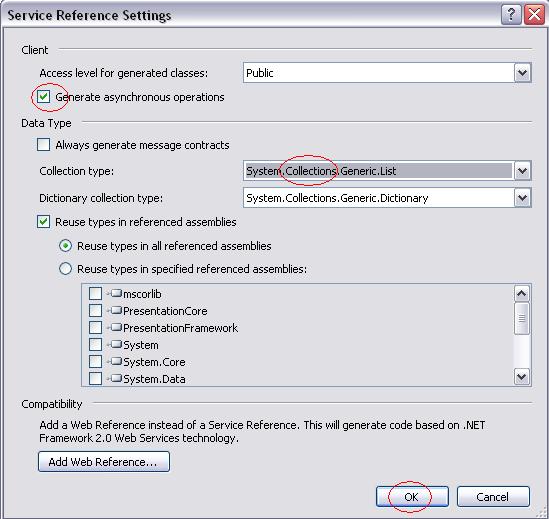Uncheck Generate asynchronous operations

43,96
